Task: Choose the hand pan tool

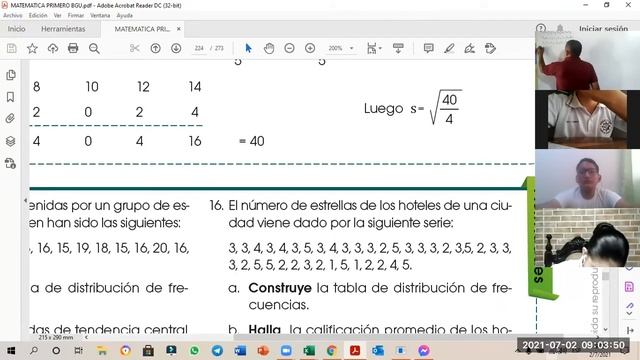Action: [x=269, y=49]
